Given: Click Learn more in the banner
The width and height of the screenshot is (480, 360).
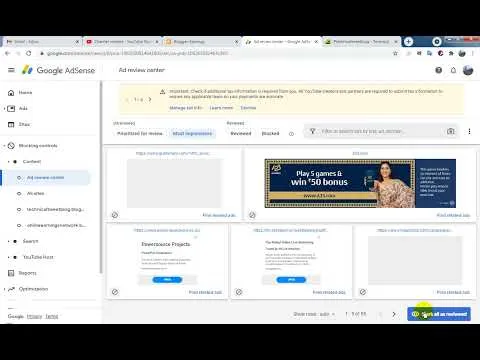Looking at the screenshot, I should [x=221, y=108].
